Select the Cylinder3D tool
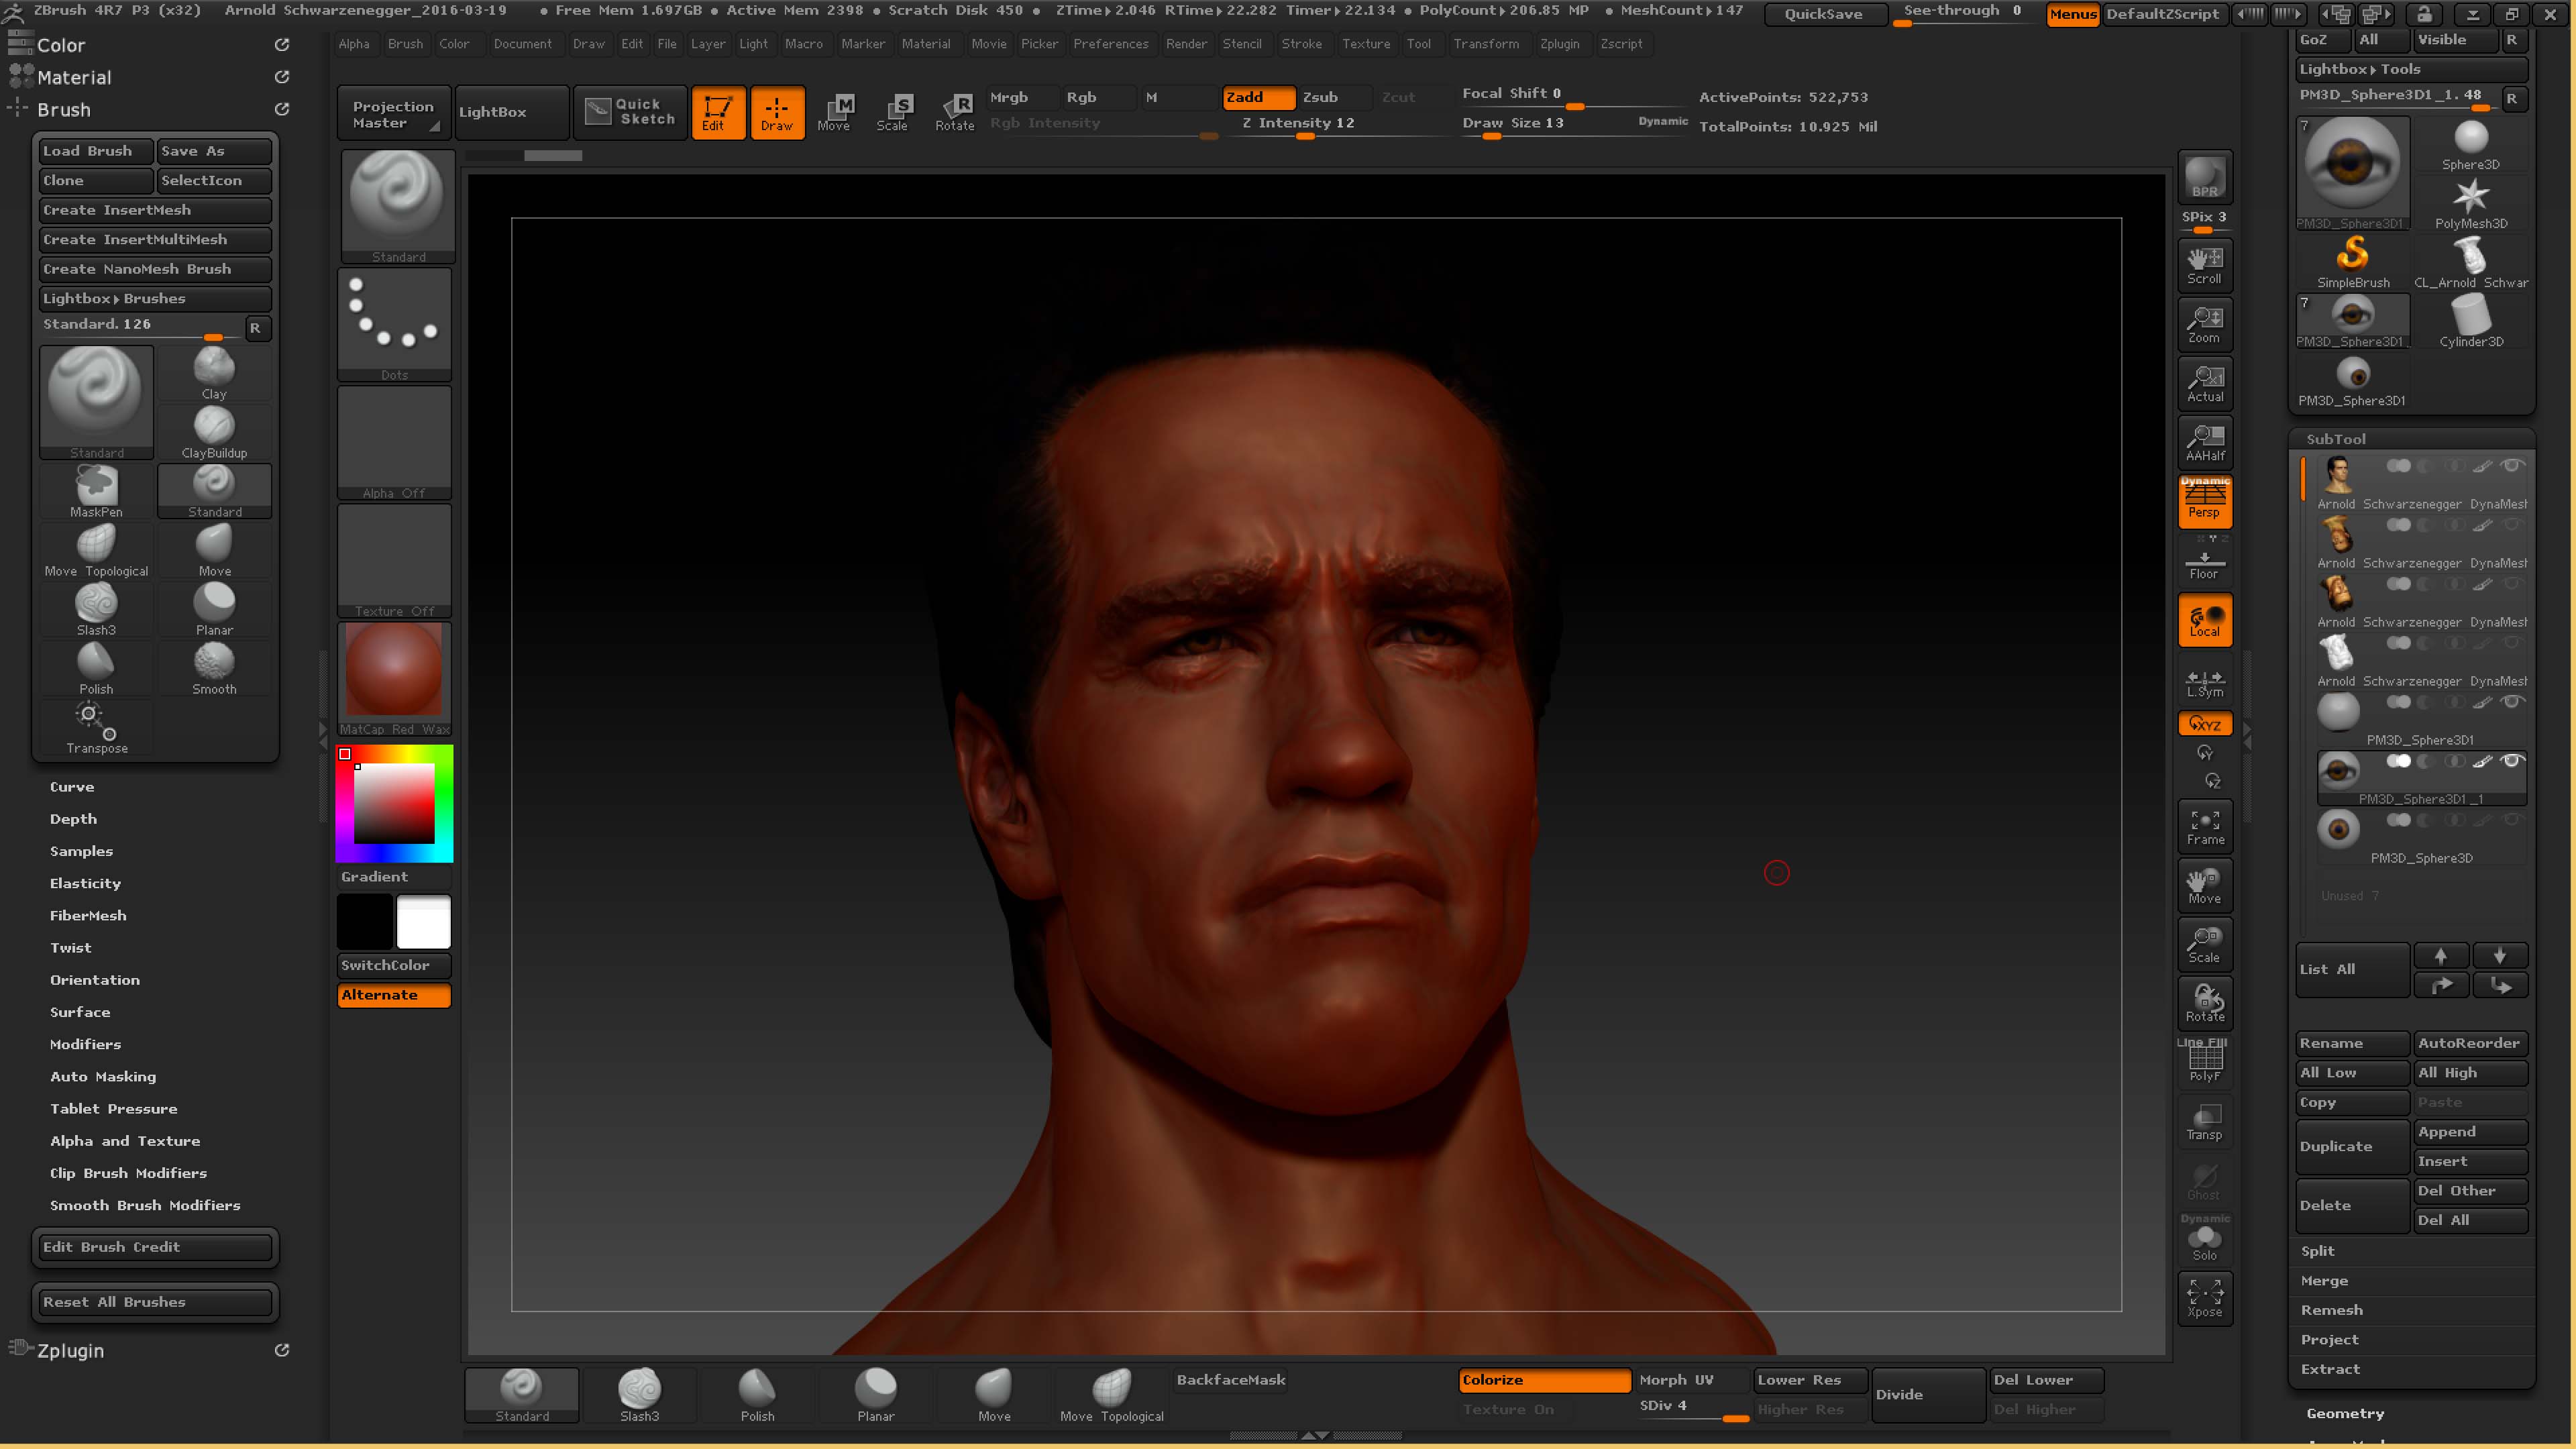Viewport: 2576px width, 1449px height. pos(2470,321)
